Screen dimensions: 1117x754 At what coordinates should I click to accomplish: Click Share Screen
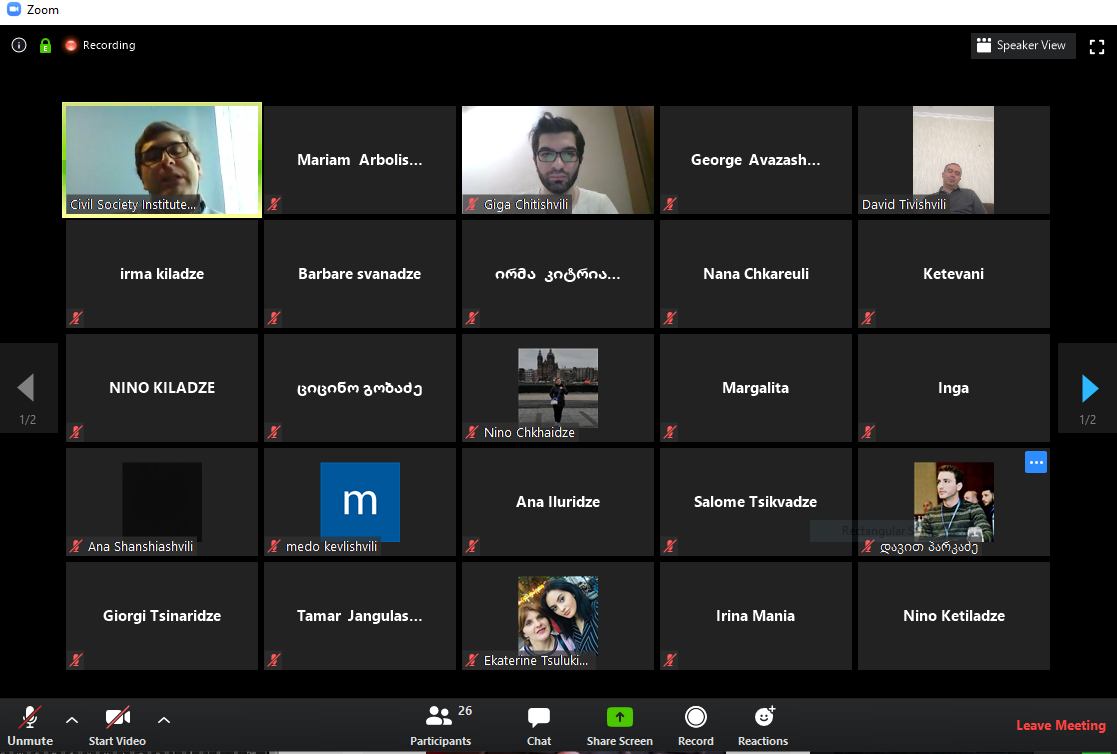(x=619, y=725)
